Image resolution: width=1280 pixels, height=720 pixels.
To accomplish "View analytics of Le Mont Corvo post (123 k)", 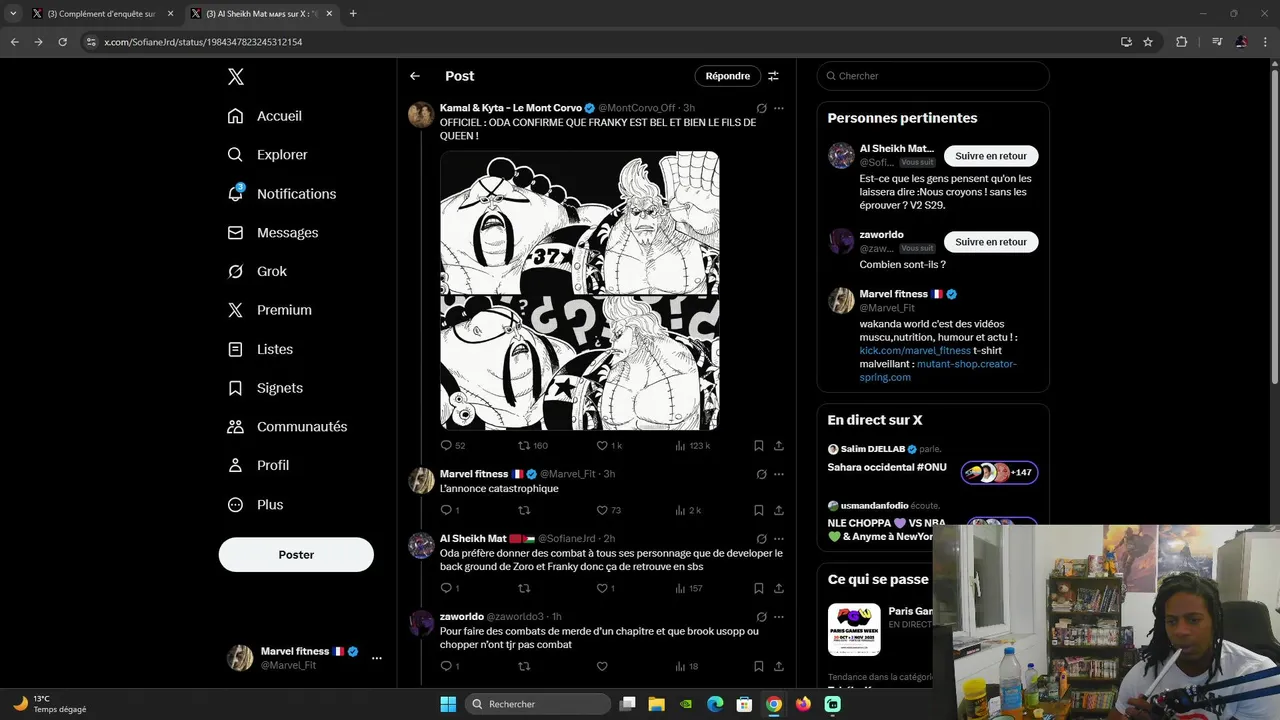I will point(692,446).
